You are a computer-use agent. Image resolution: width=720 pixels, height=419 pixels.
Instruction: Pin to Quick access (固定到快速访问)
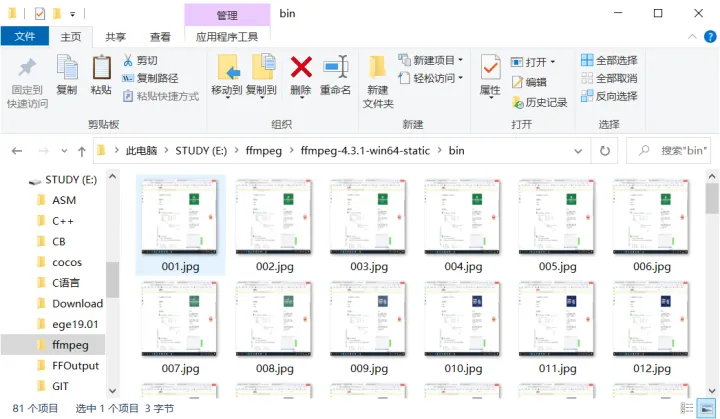[27, 83]
